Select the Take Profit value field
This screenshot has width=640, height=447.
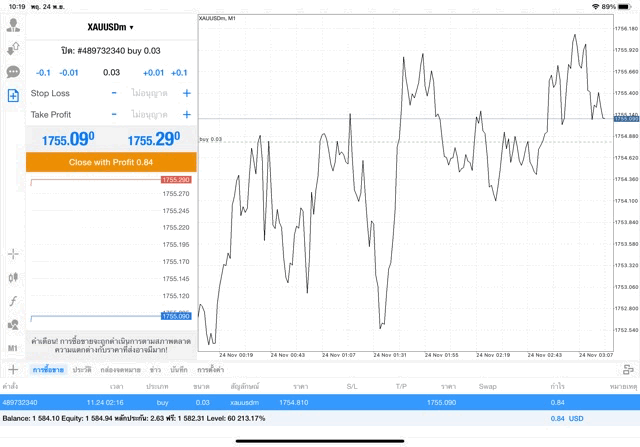point(149,114)
